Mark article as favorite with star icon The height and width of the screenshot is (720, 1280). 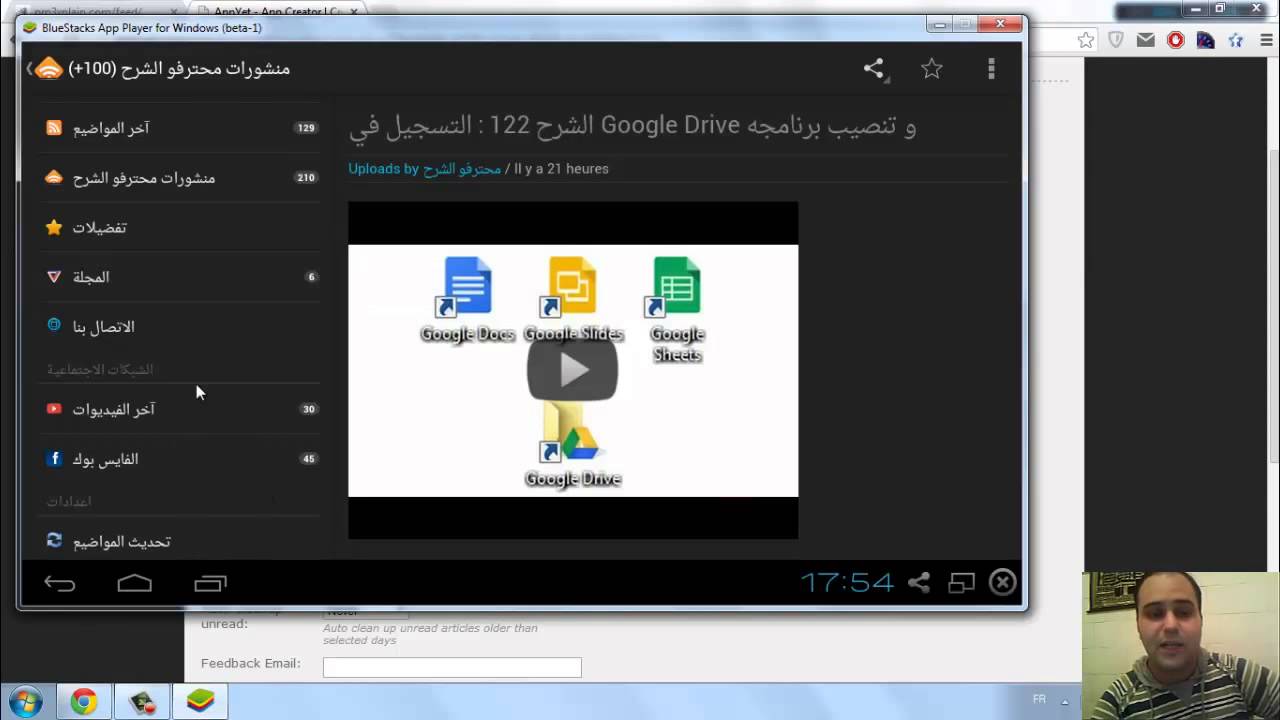point(932,68)
